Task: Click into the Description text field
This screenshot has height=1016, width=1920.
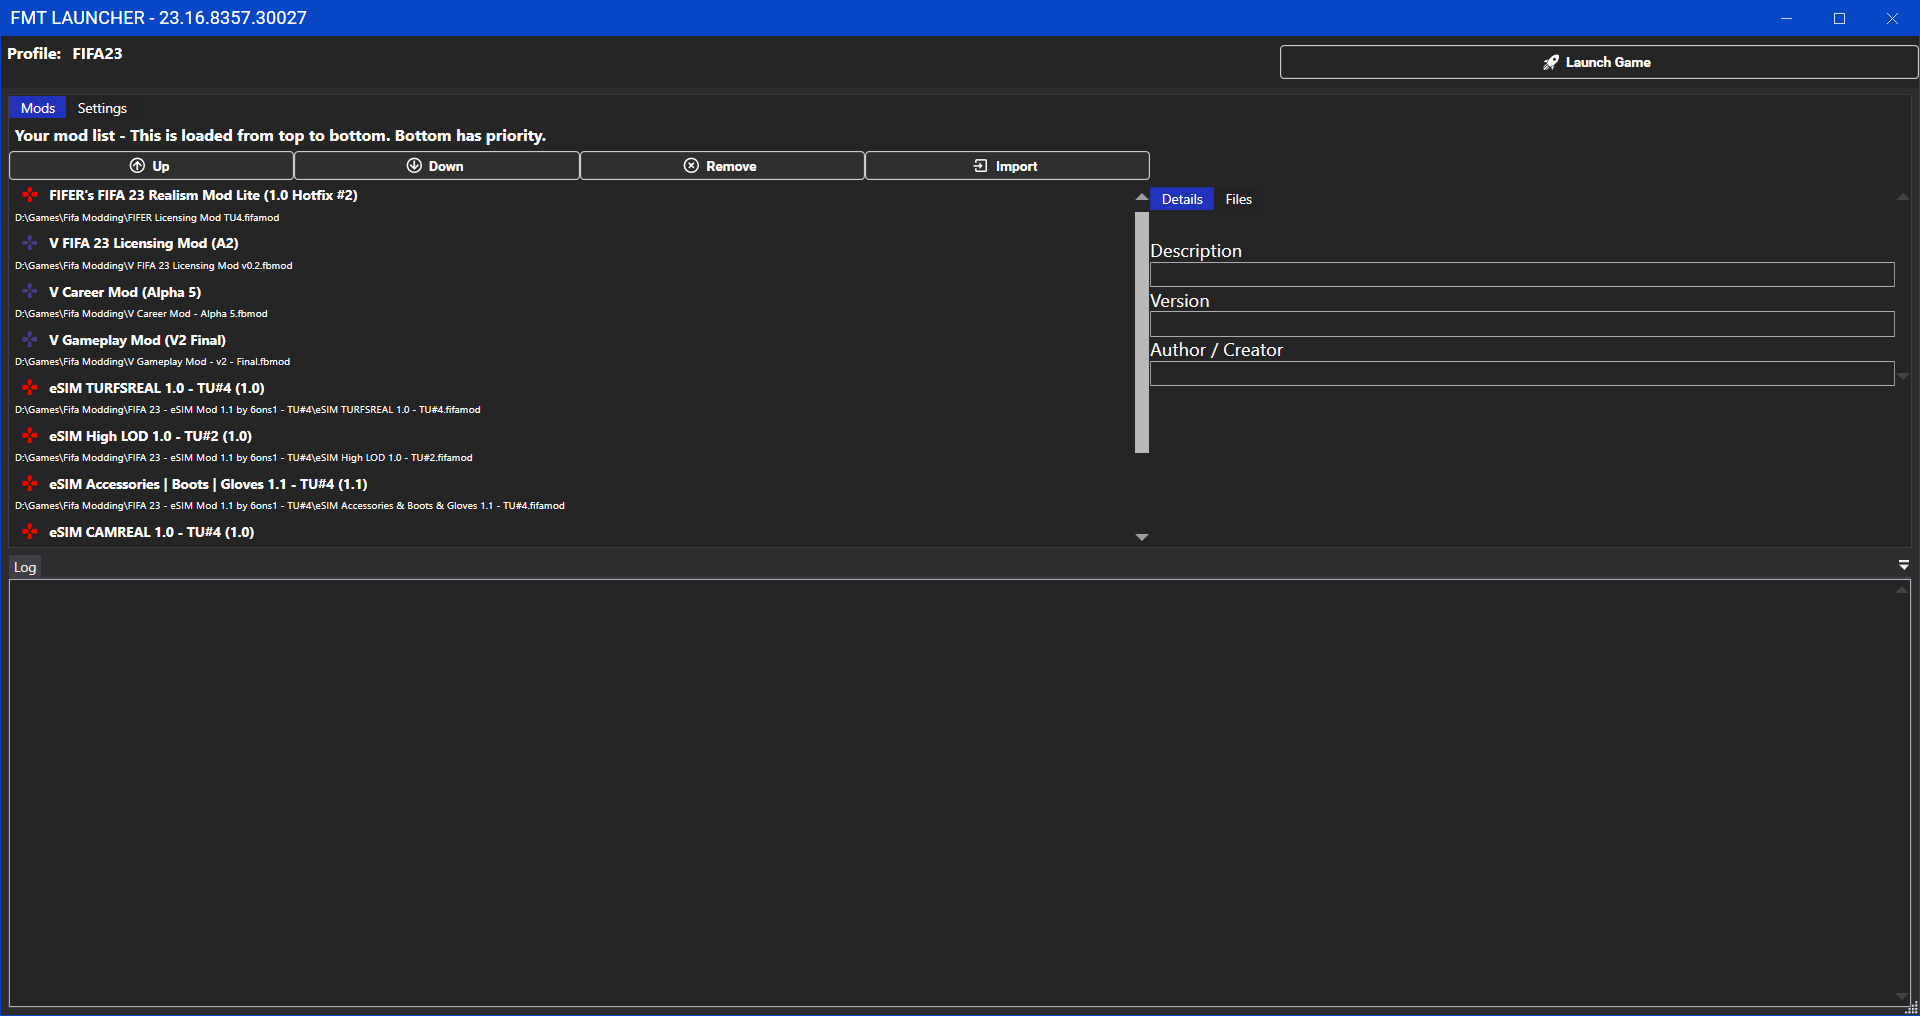Action: click(1521, 275)
